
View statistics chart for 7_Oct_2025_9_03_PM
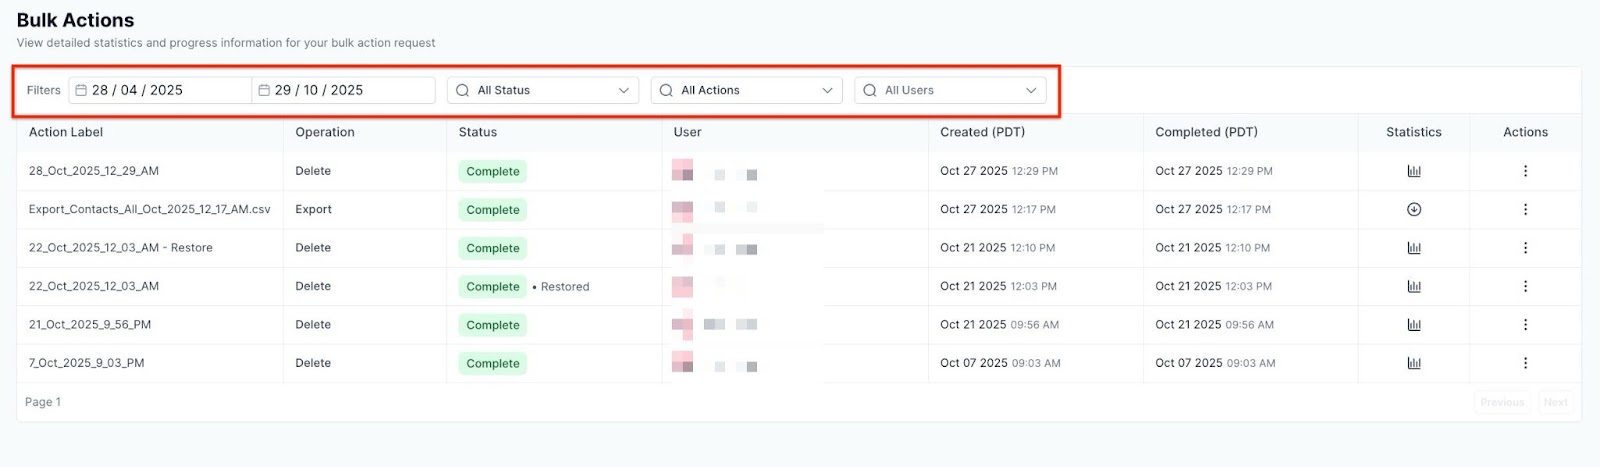[x=1413, y=363]
